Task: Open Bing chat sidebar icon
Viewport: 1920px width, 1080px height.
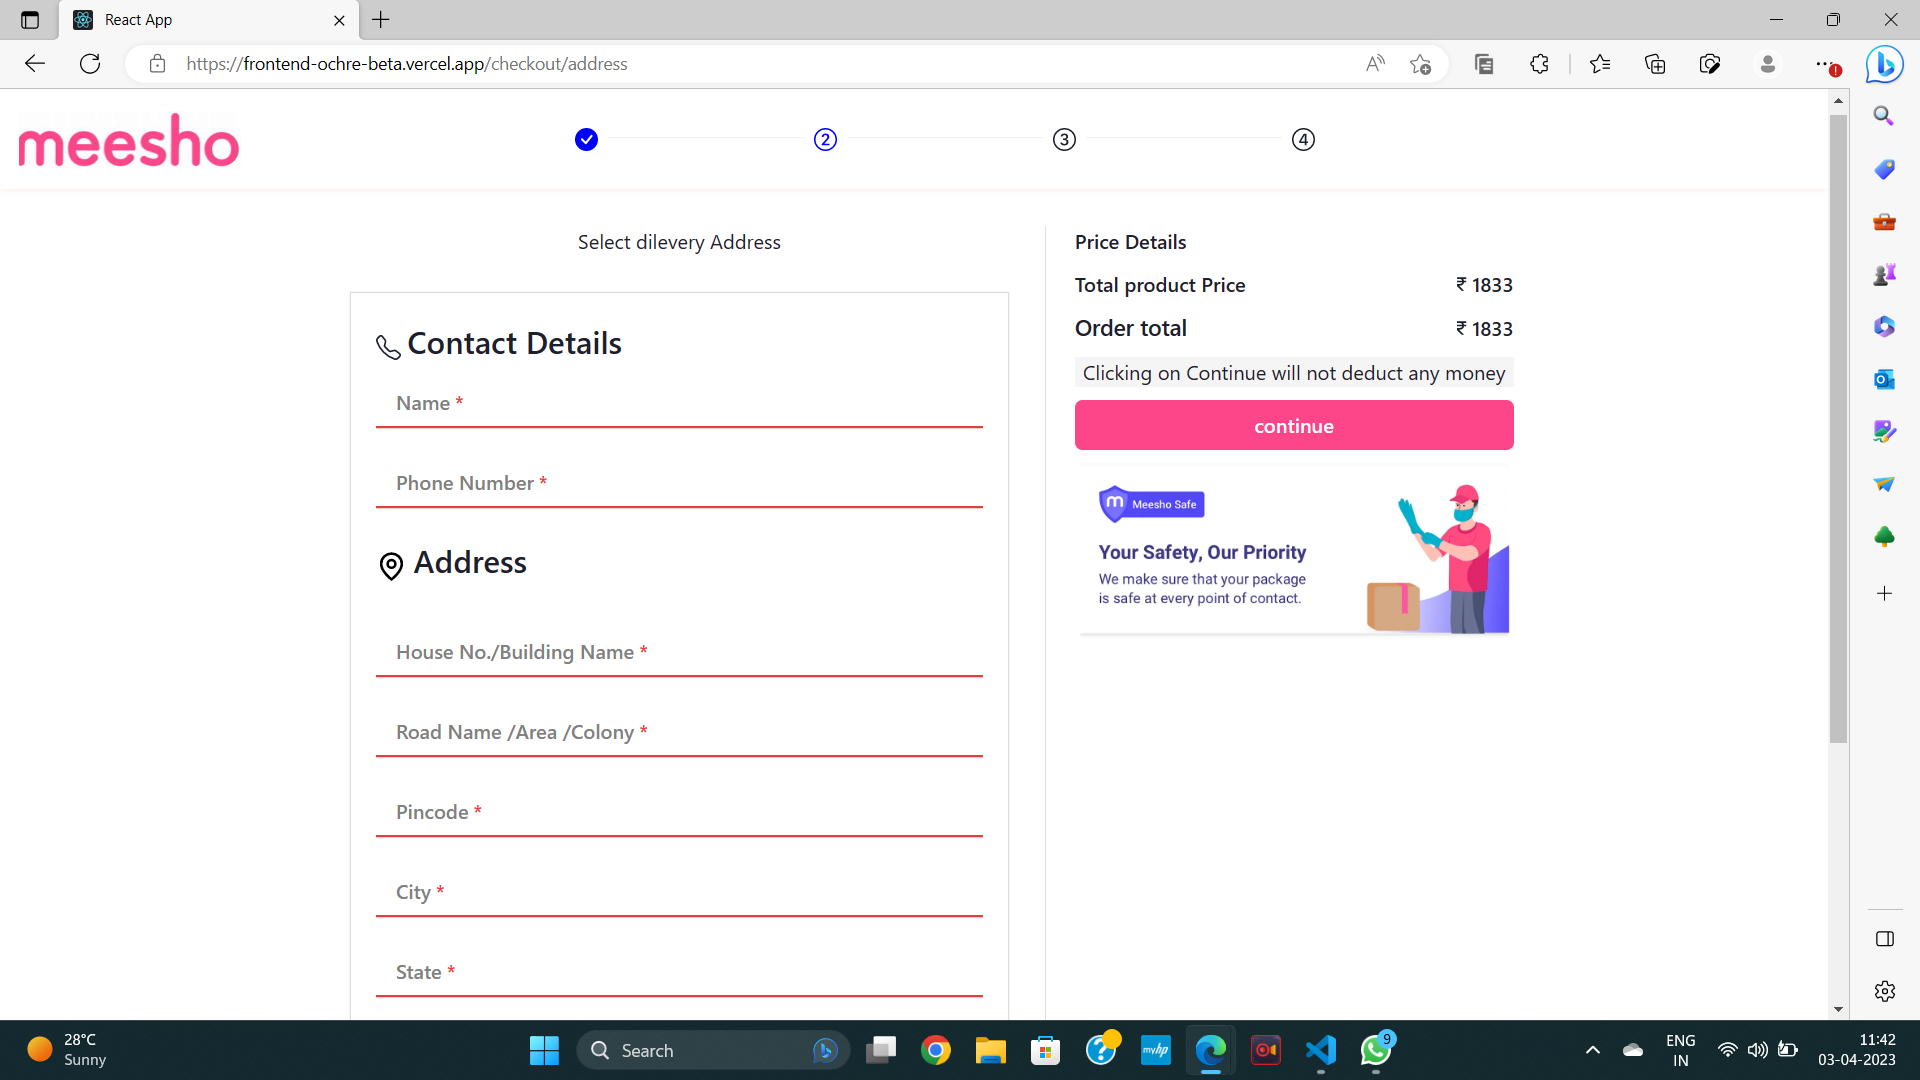Action: coord(1884,64)
